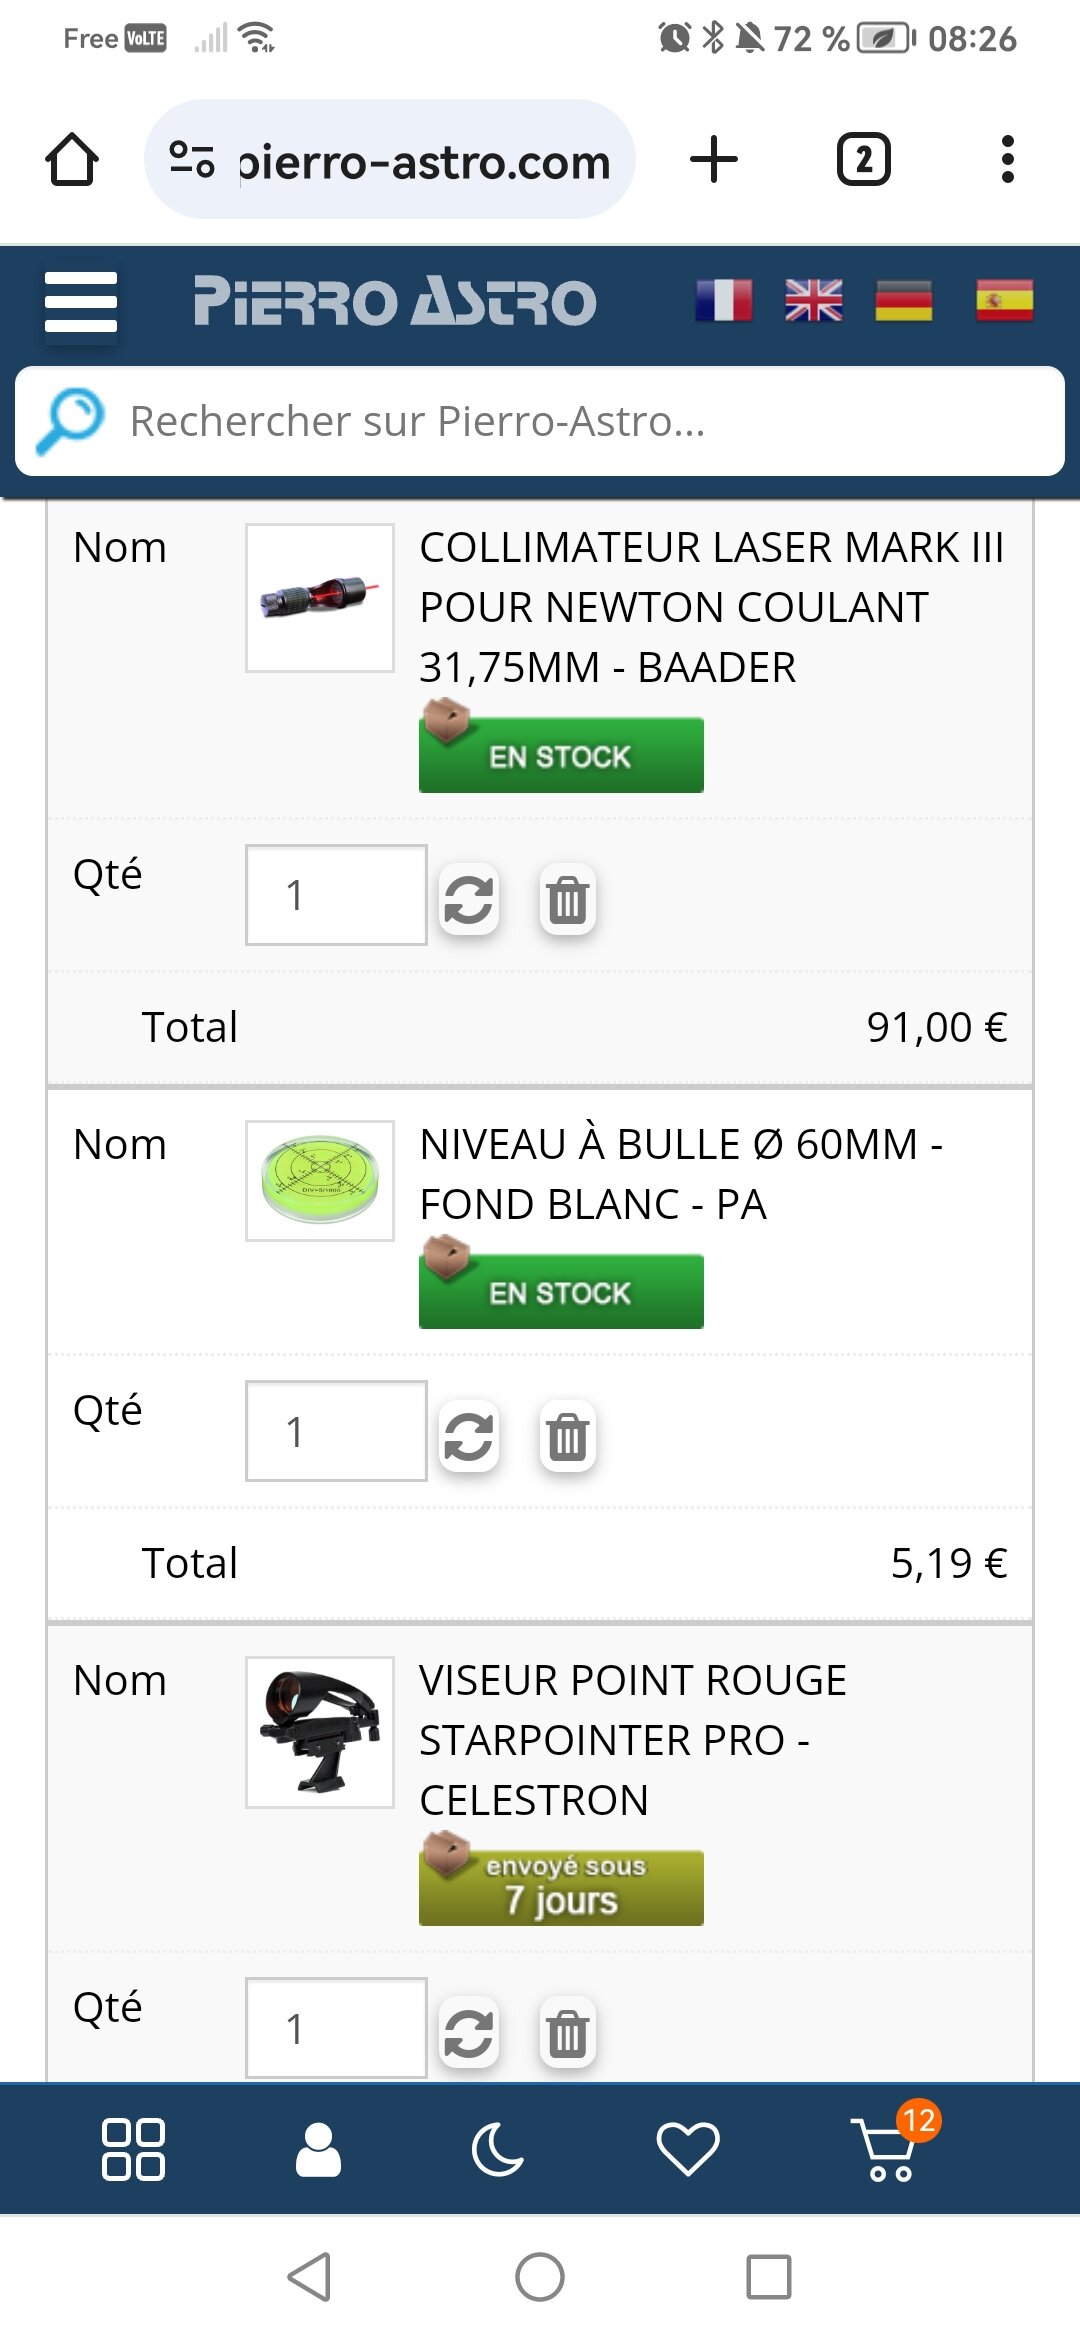Select the Spanish flag language
Screen dimensions: 1080x2340
[x=1004, y=300]
